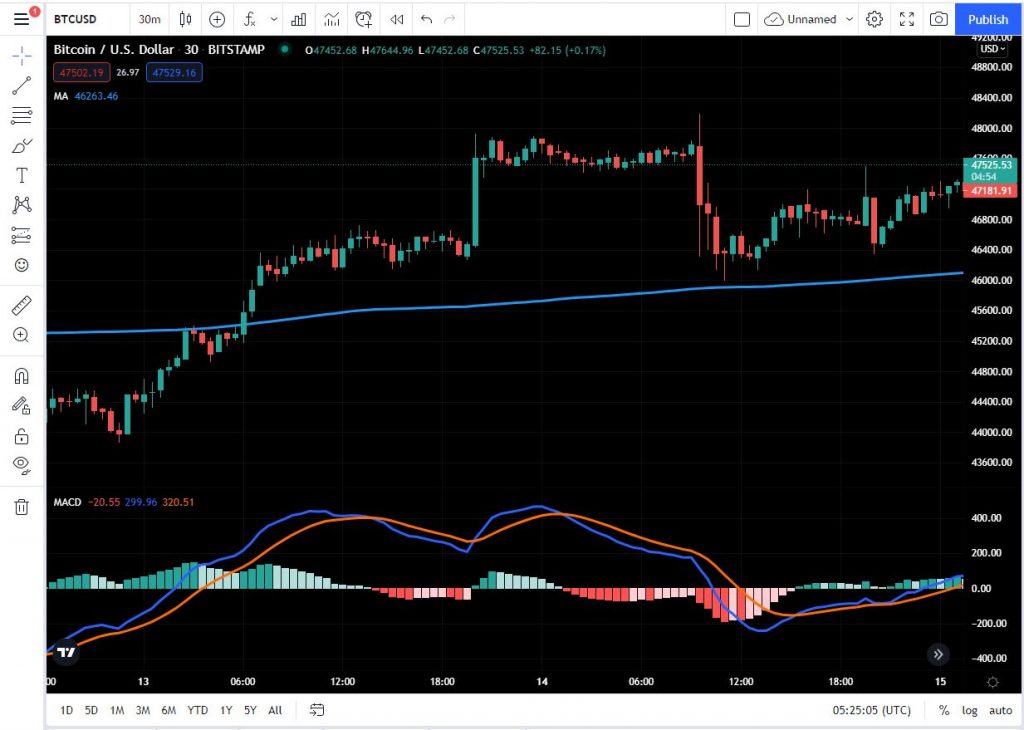The image size is (1024, 730).
Task: Open the BTCUSD symbol search
Action: tap(75, 20)
